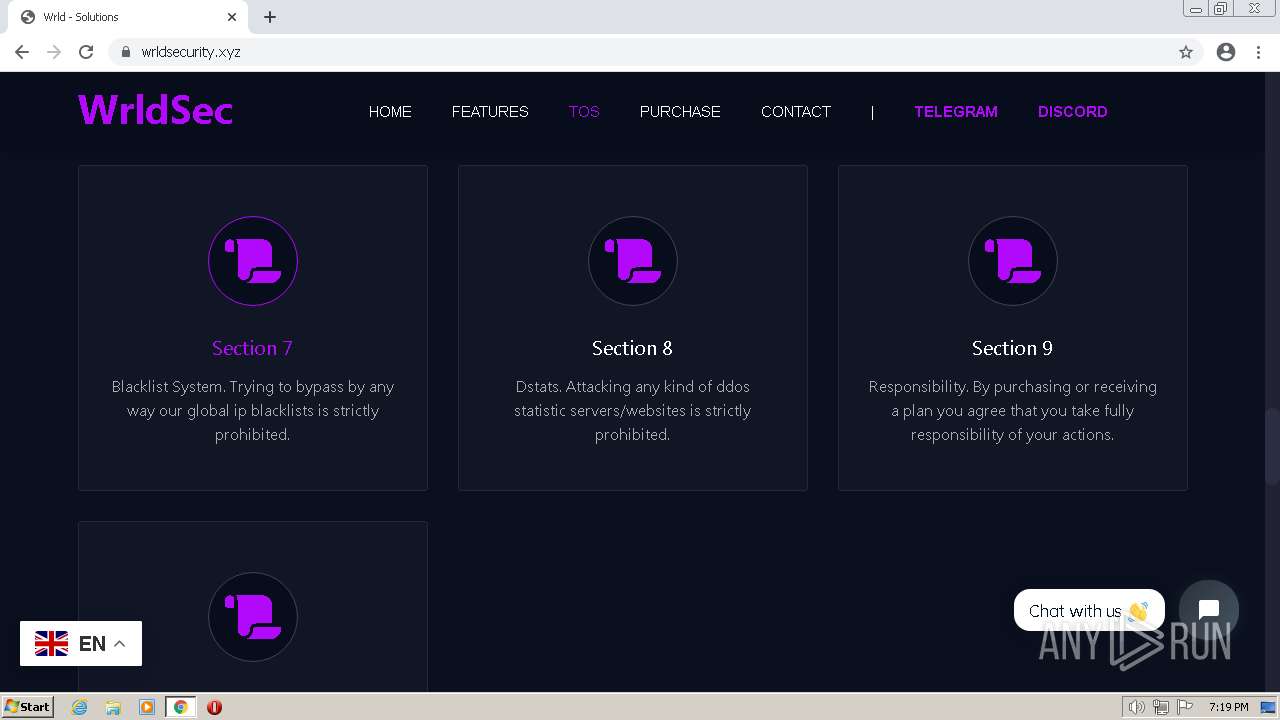Open the FEATURES nav item

pyautogui.click(x=490, y=112)
